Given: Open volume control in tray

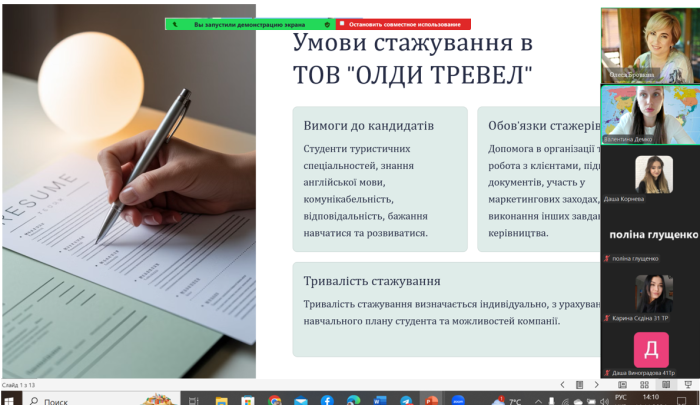Looking at the screenshot, I should pos(604,401).
